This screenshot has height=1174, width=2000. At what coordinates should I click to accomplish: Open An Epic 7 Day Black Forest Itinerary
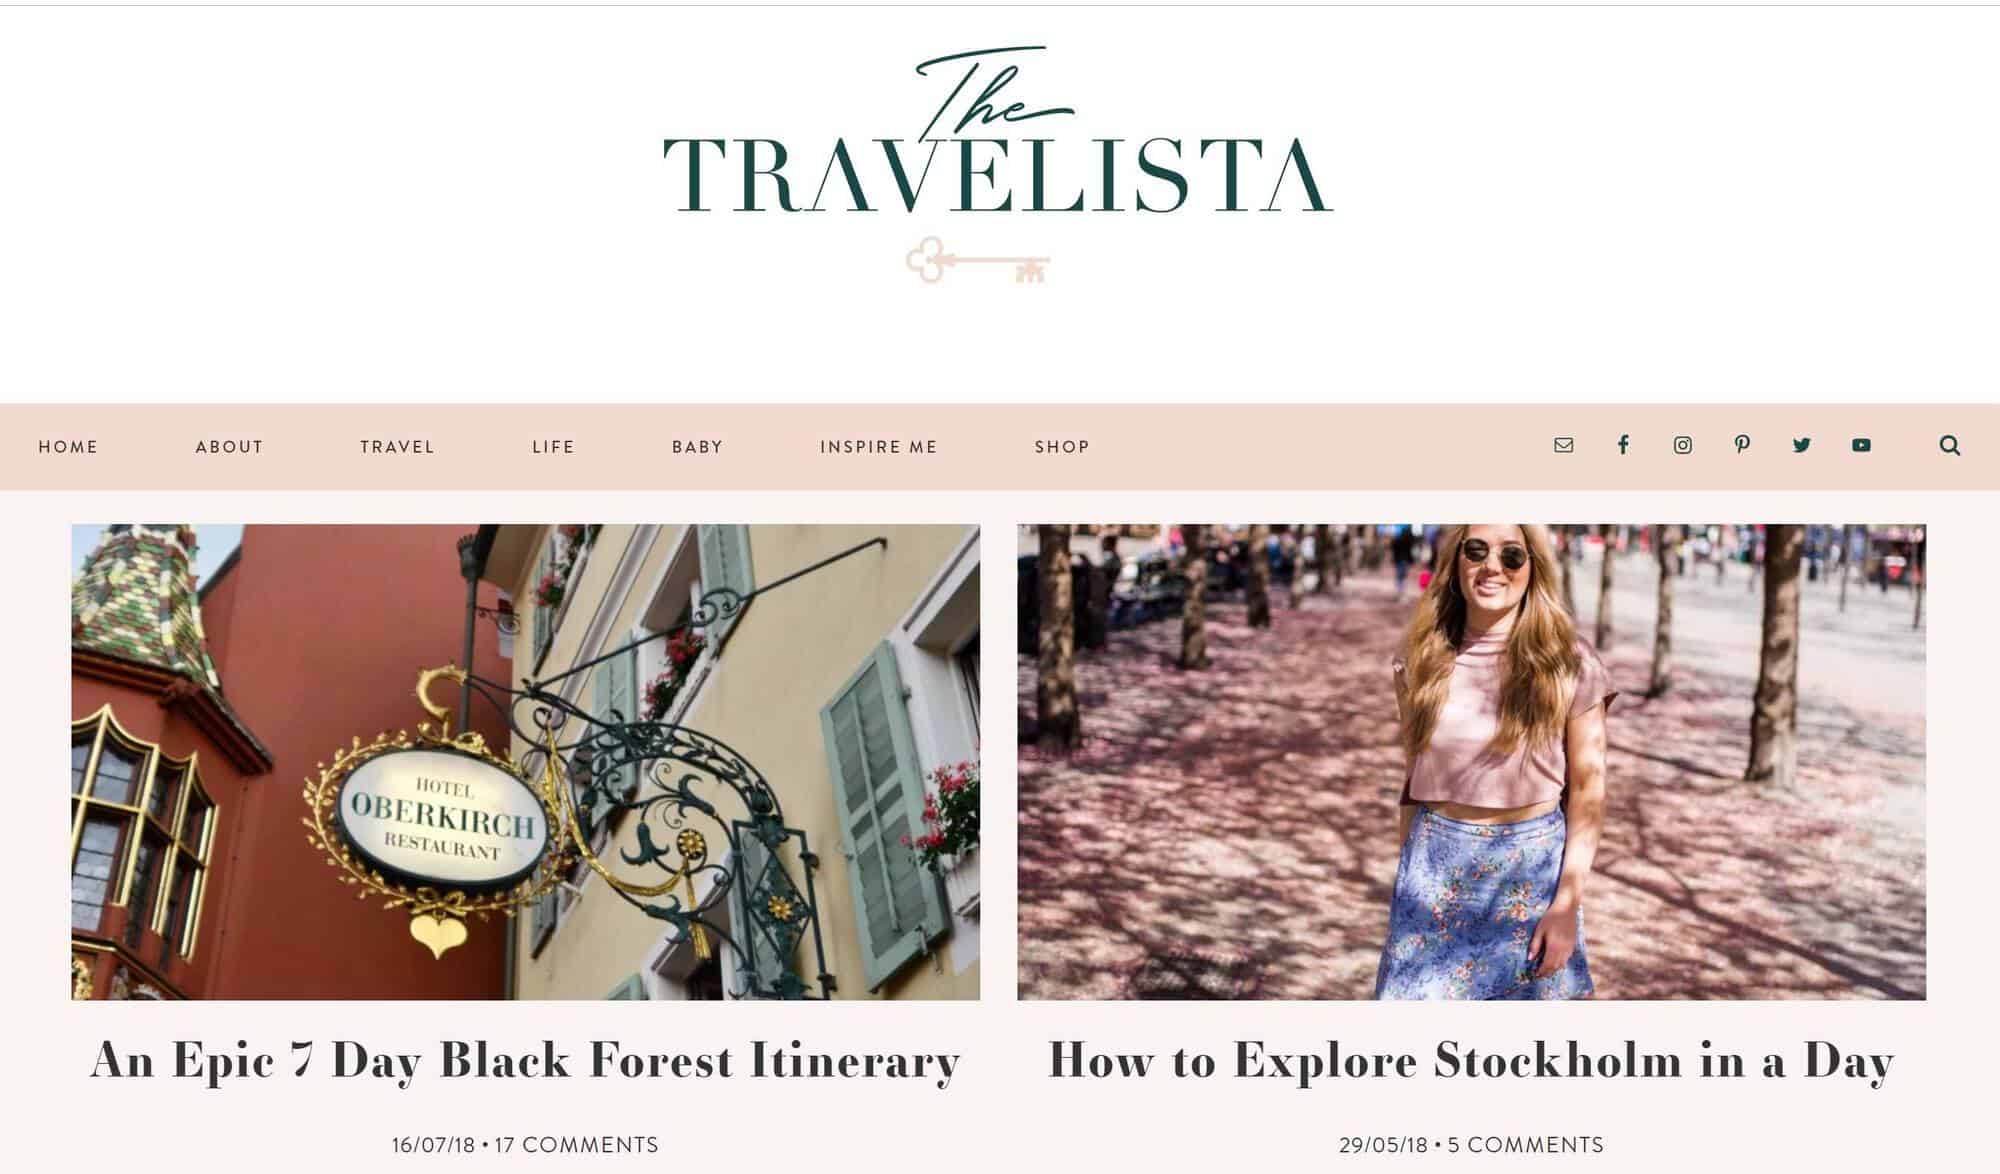point(526,1061)
